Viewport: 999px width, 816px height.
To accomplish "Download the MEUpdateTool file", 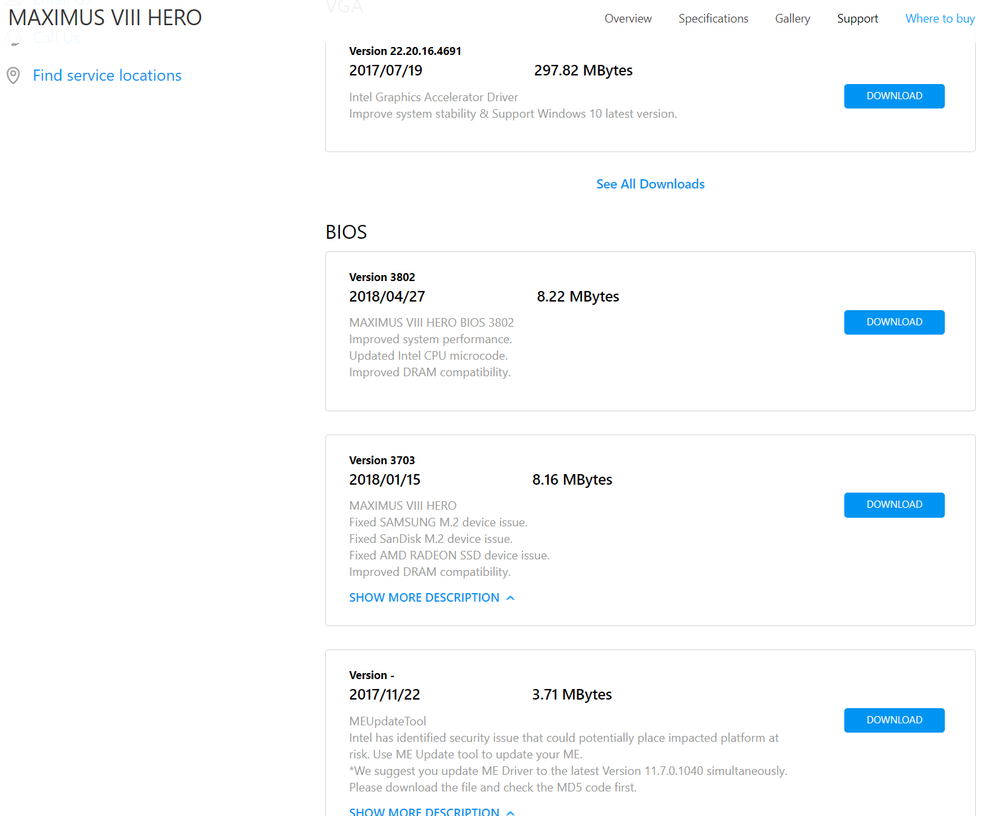I will pyautogui.click(x=894, y=720).
